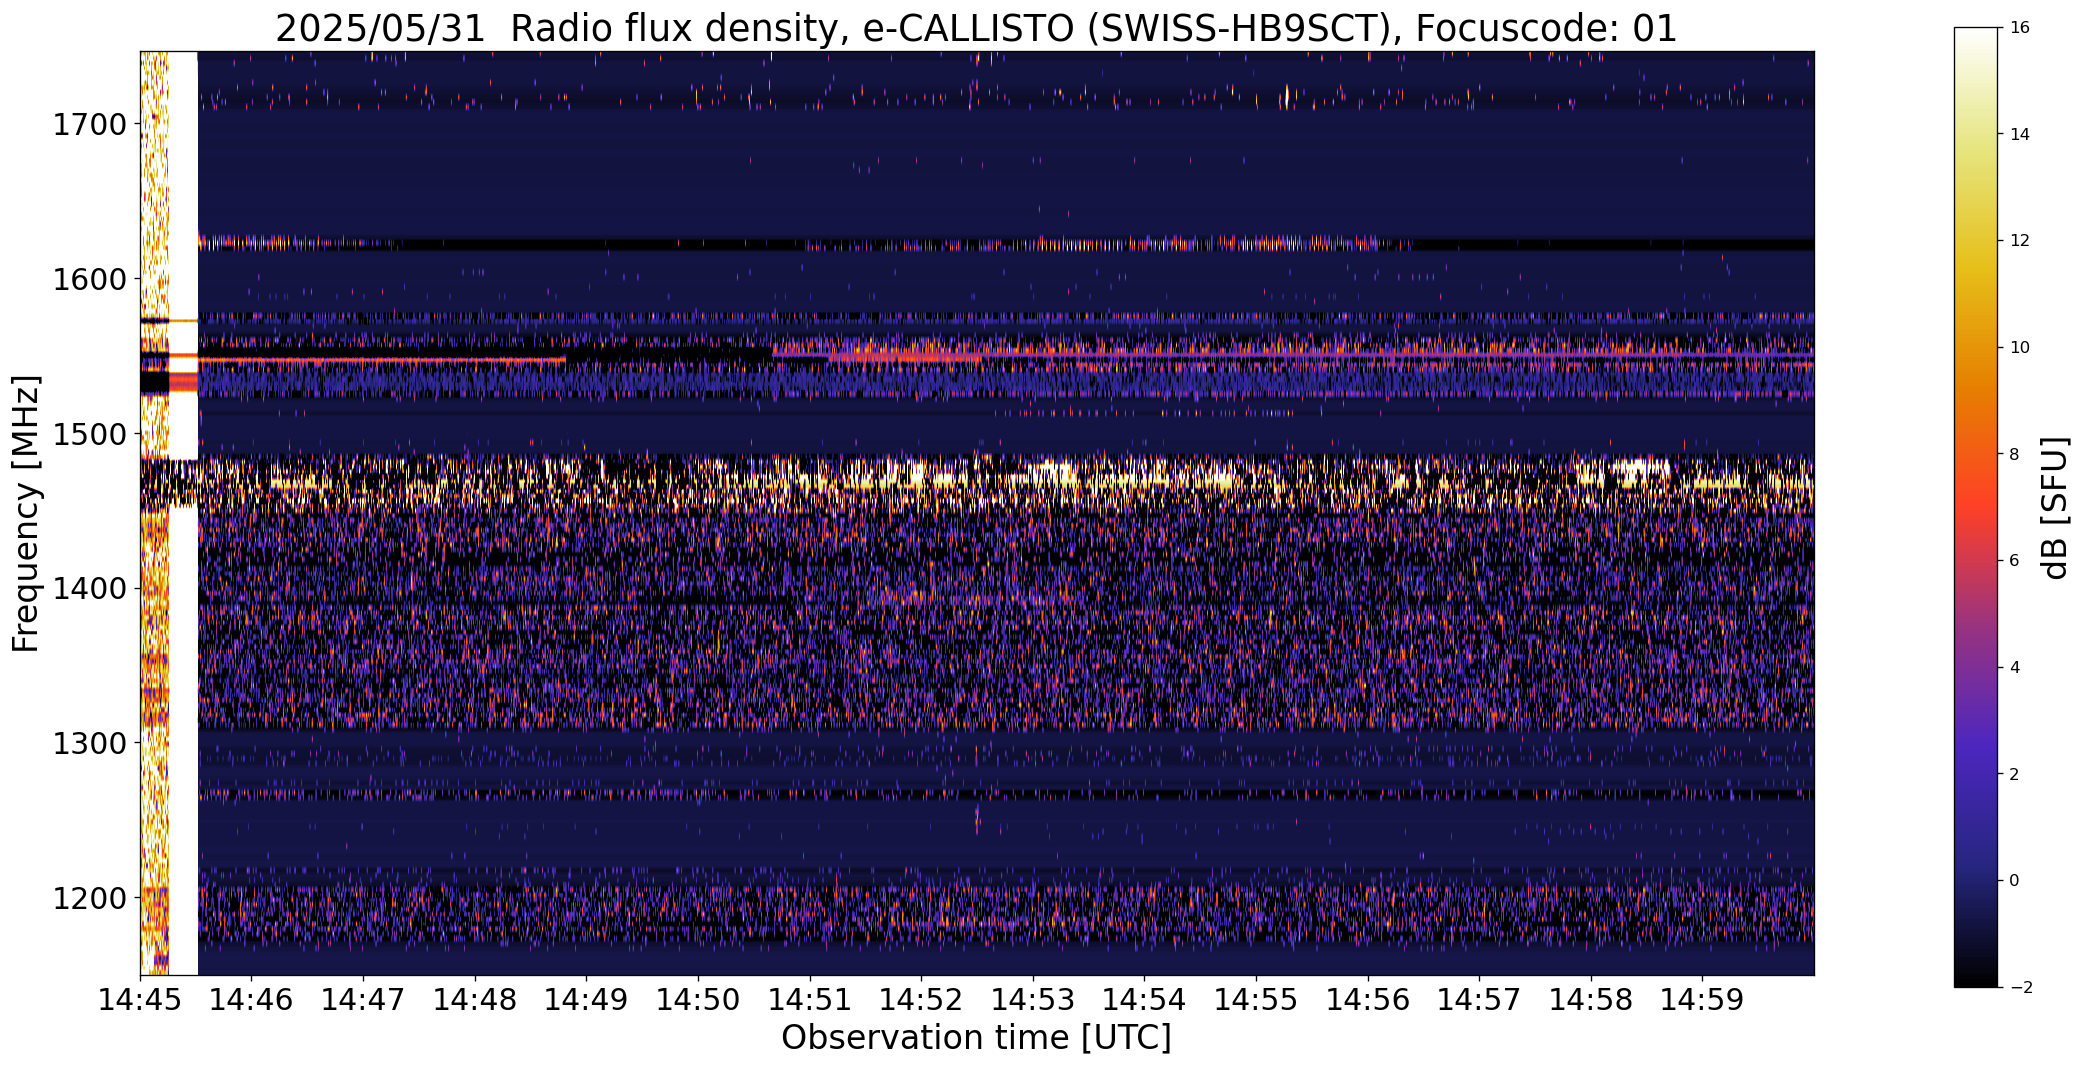This screenshot has height=1067, width=2085.
Task: Click the 'Frequency [MHz]' y-axis label
Action: click(x=26, y=514)
